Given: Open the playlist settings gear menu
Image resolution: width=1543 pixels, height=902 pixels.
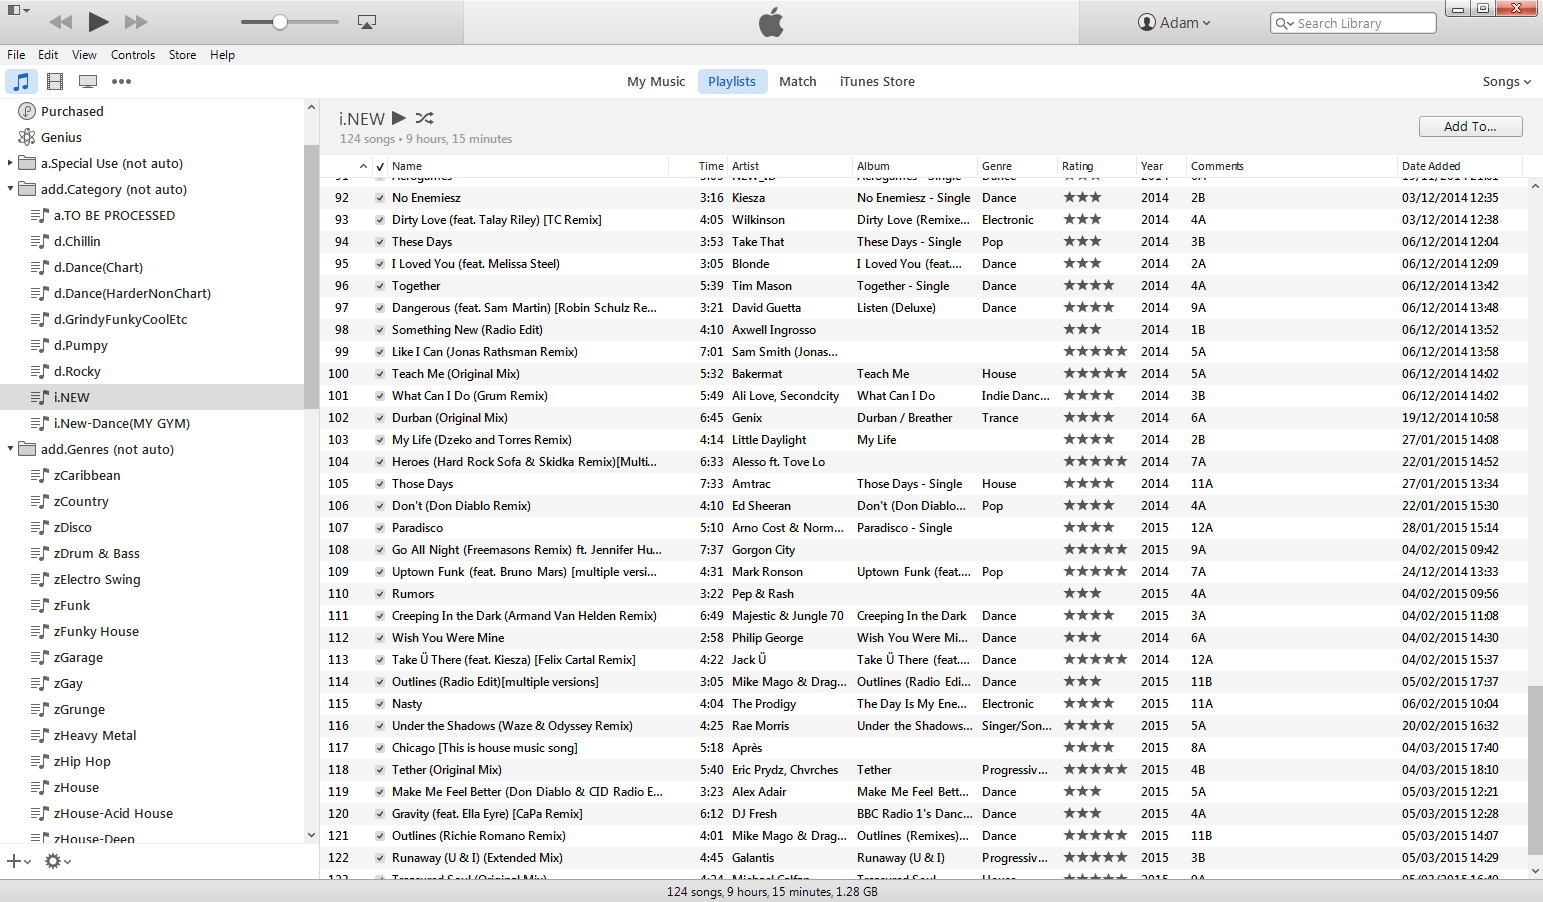Looking at the screenshot, I should pos(57,861).
